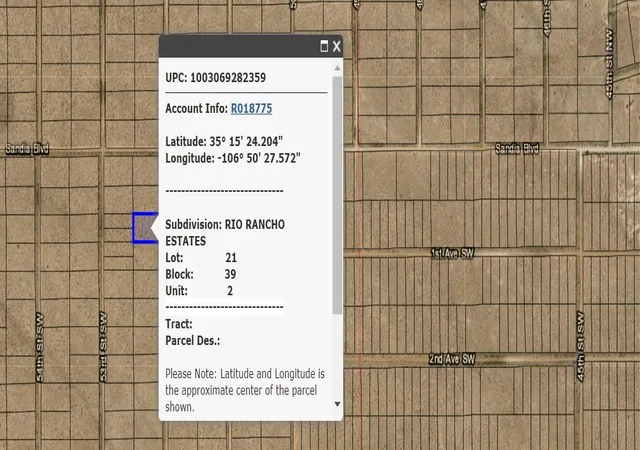Image resolution: width=640 pixels, height=450 pixels.
Task: Click Sandia Blvd label on left side
Action: click(x=27, y=149)
